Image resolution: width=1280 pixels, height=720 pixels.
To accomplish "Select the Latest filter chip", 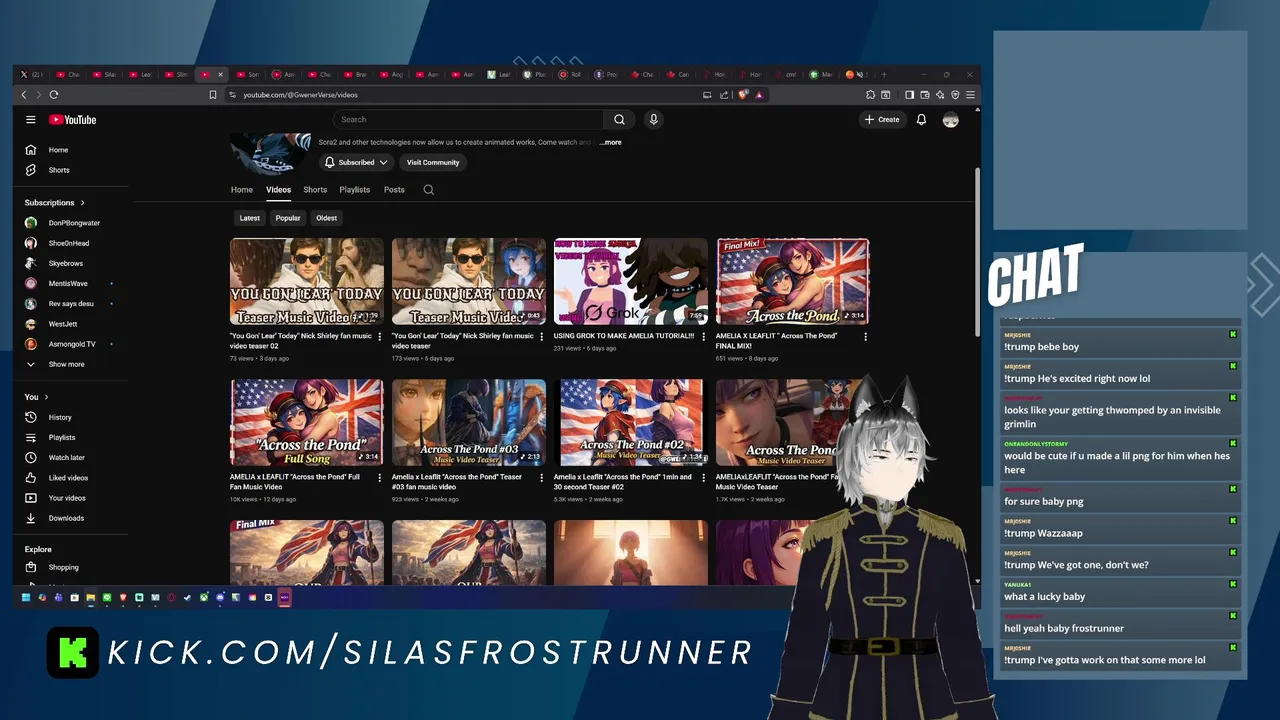I will [x=250, y=218].
